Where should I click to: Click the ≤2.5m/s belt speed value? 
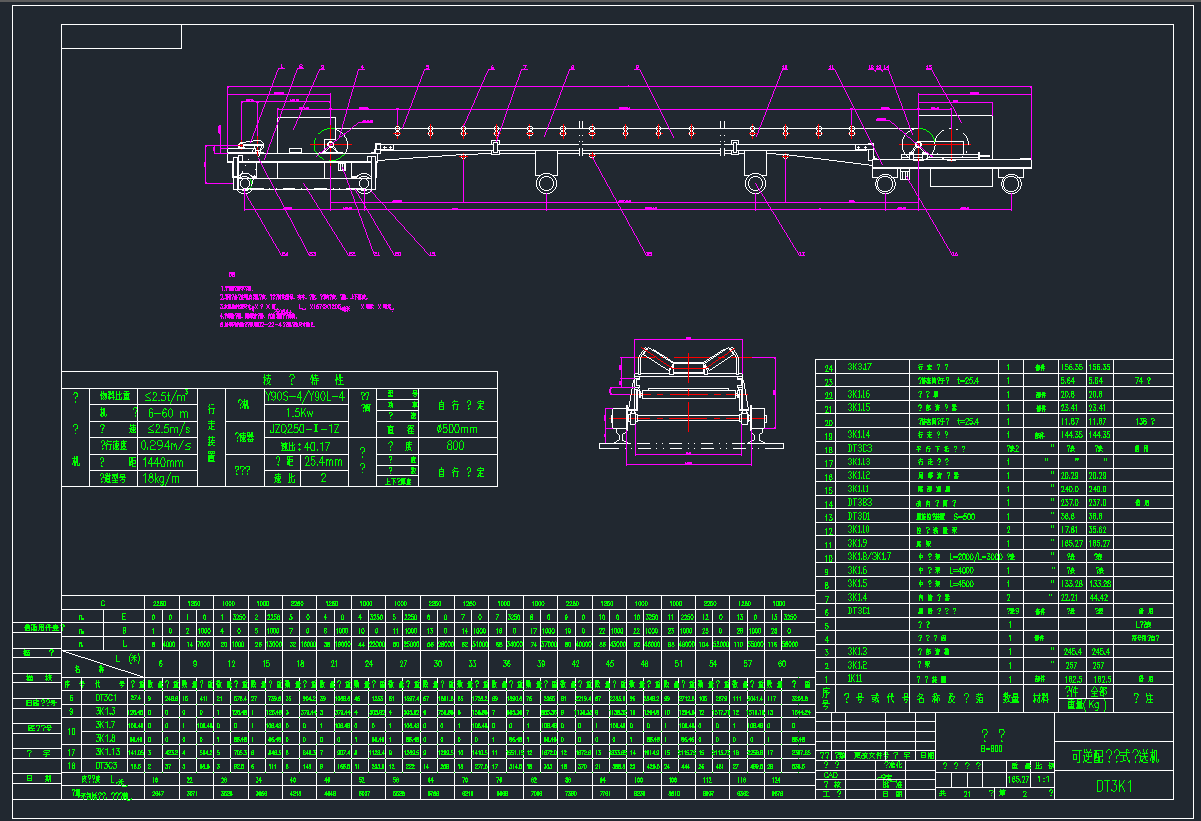click(x=168, y=429)
